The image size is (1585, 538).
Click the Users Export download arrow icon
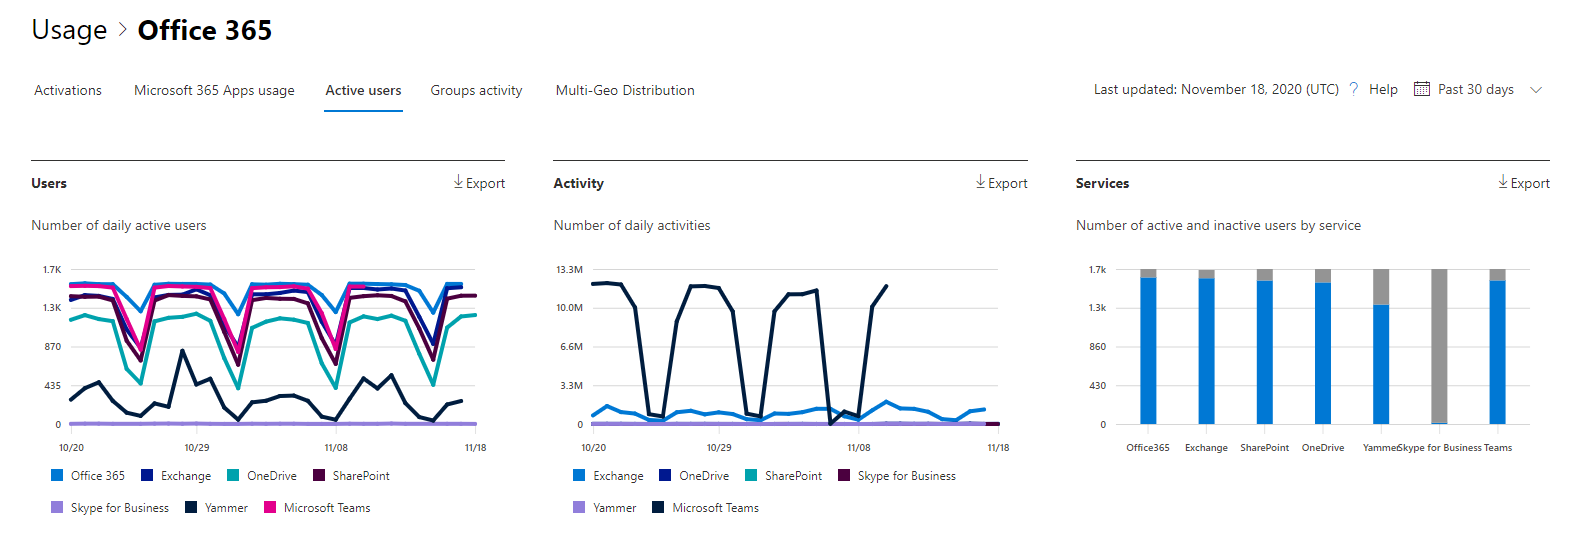coord(458,182)
